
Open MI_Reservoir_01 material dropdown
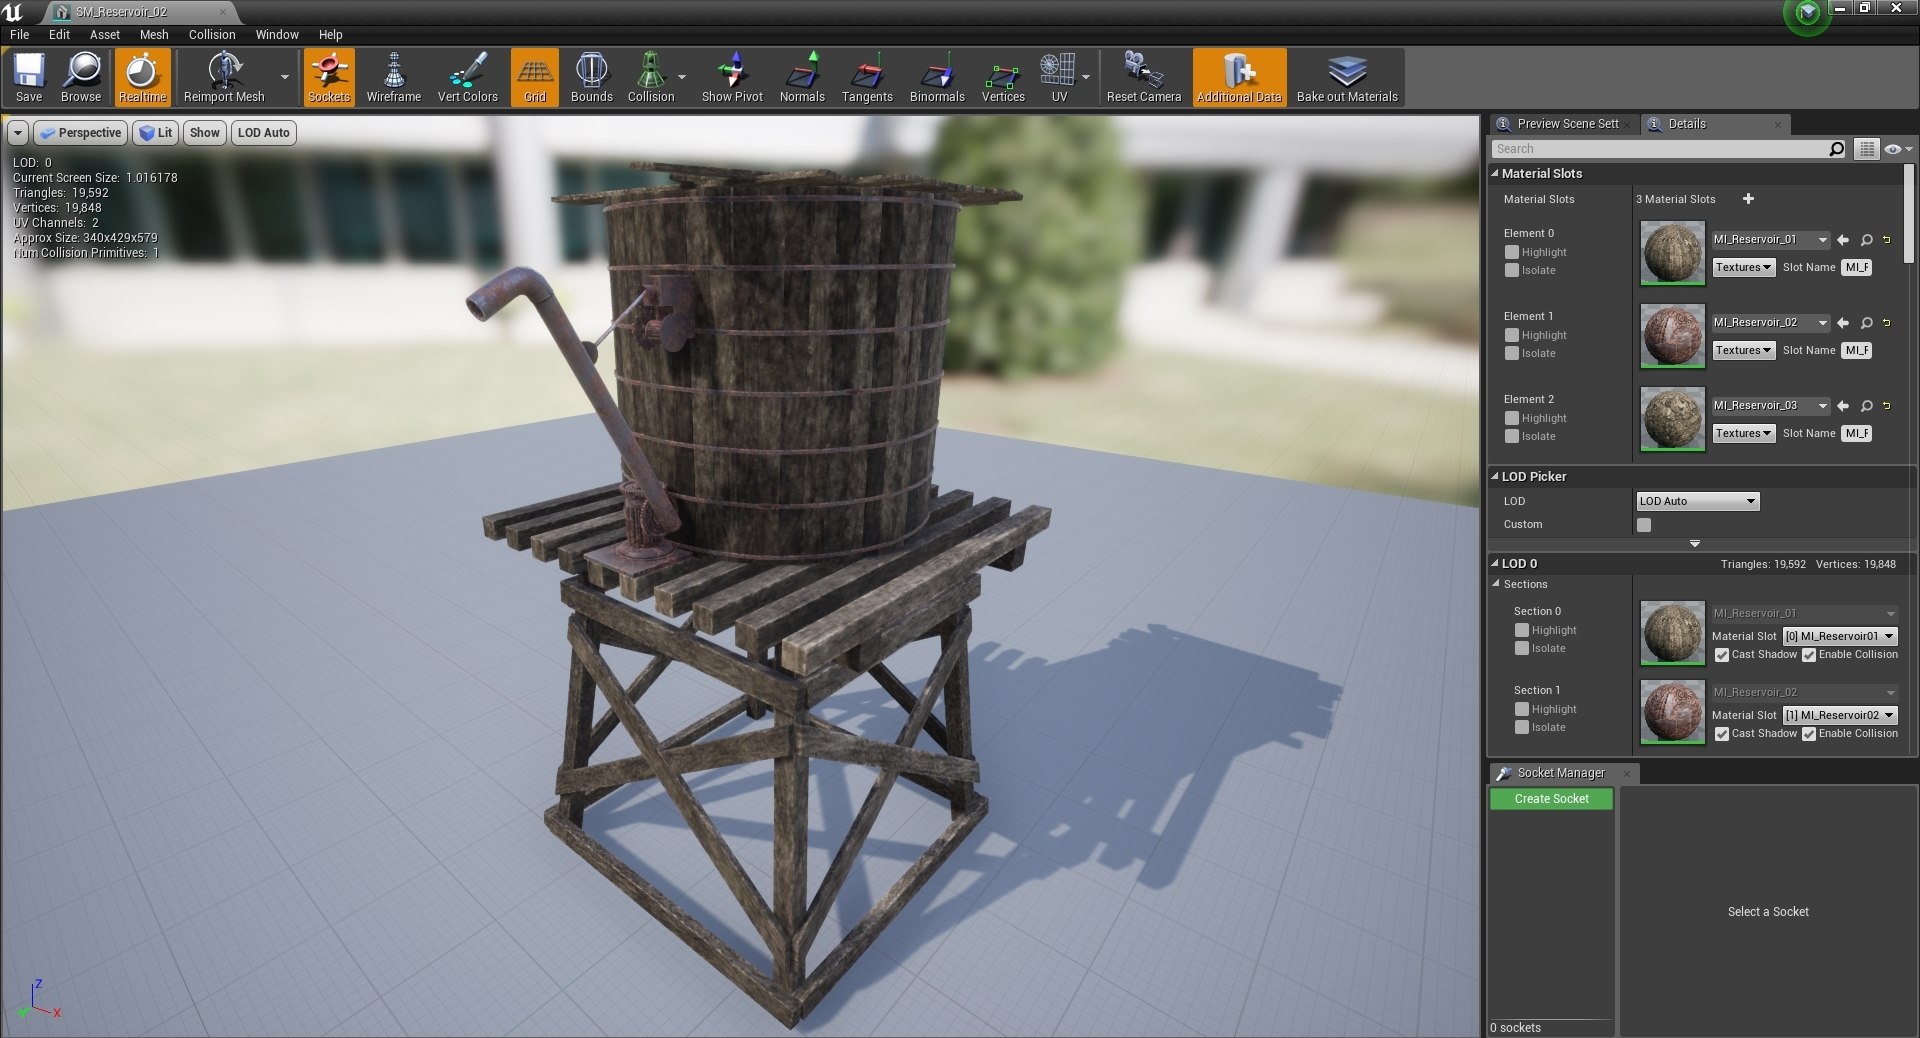[x=1770, y=240]
